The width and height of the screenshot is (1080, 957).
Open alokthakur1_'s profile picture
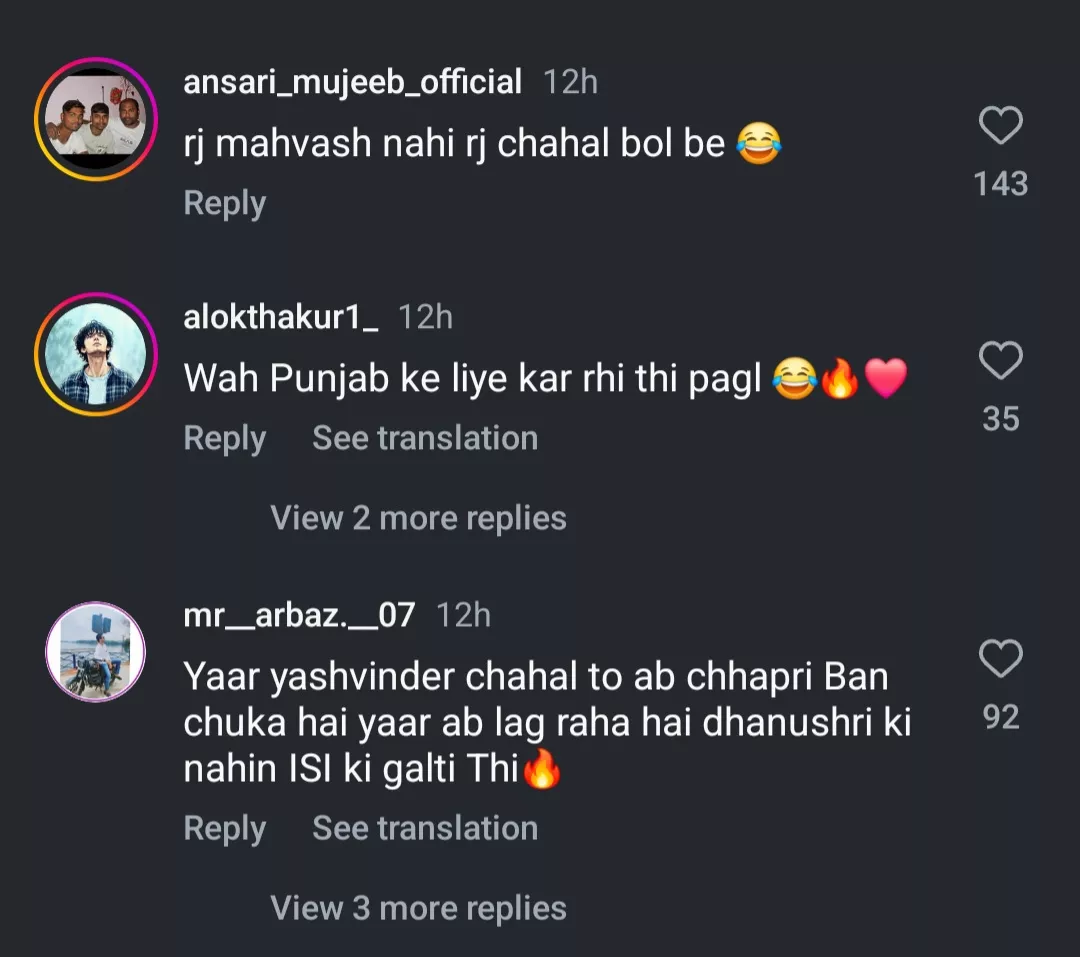(x=96, y=354)
